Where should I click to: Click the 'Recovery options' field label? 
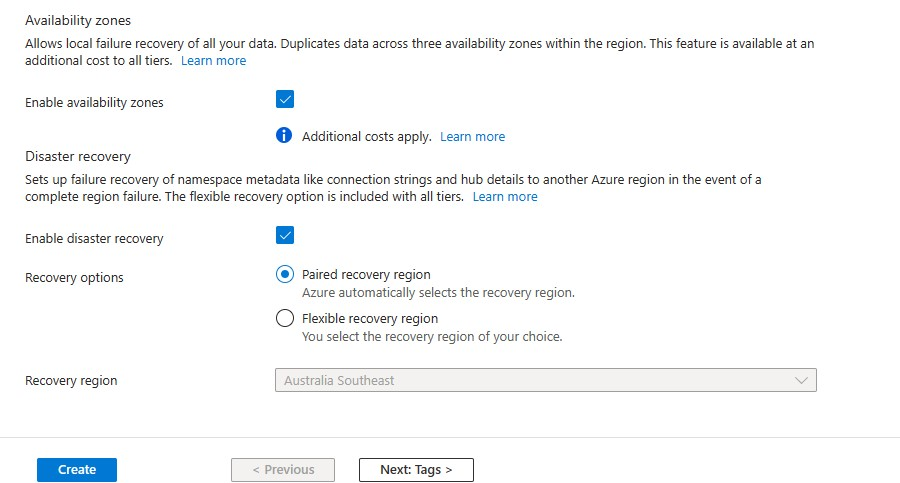click(x=74, y=278)
